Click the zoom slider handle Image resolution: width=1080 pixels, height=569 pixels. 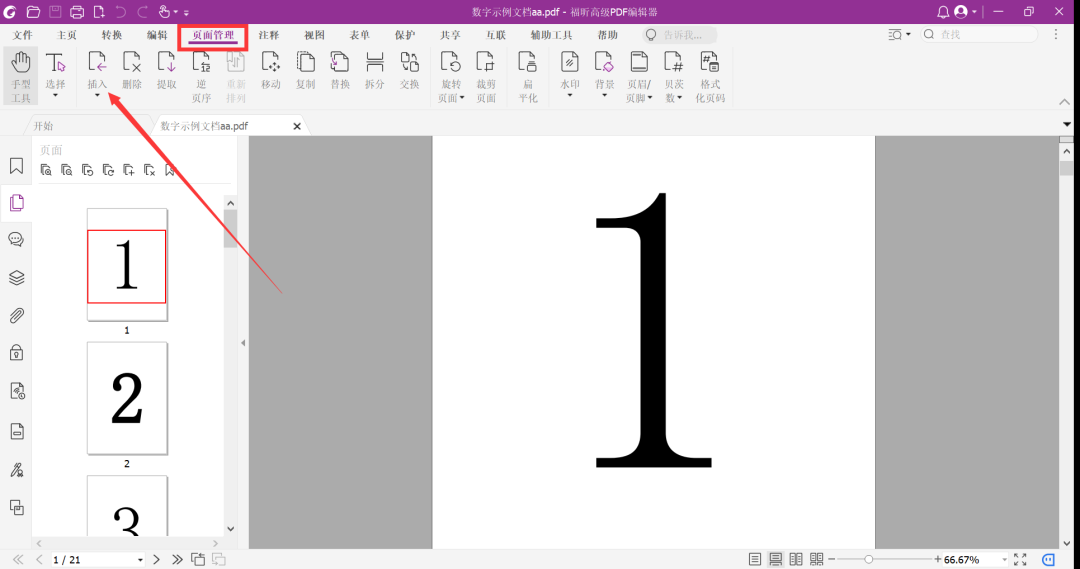[869, 559]
